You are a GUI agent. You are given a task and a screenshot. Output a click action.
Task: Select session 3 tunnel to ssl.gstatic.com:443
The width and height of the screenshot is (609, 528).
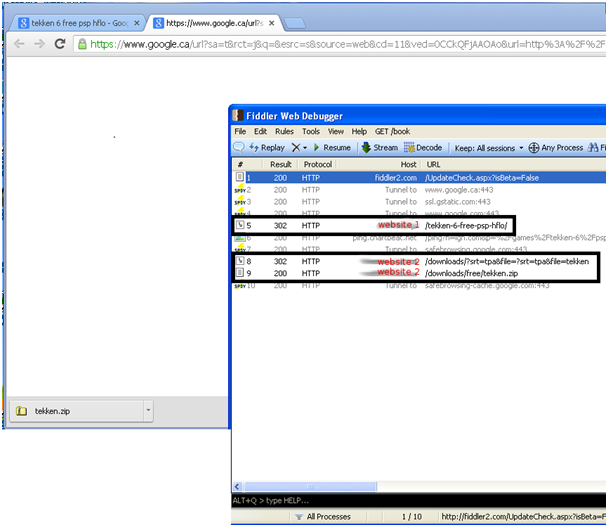(419, 202)
